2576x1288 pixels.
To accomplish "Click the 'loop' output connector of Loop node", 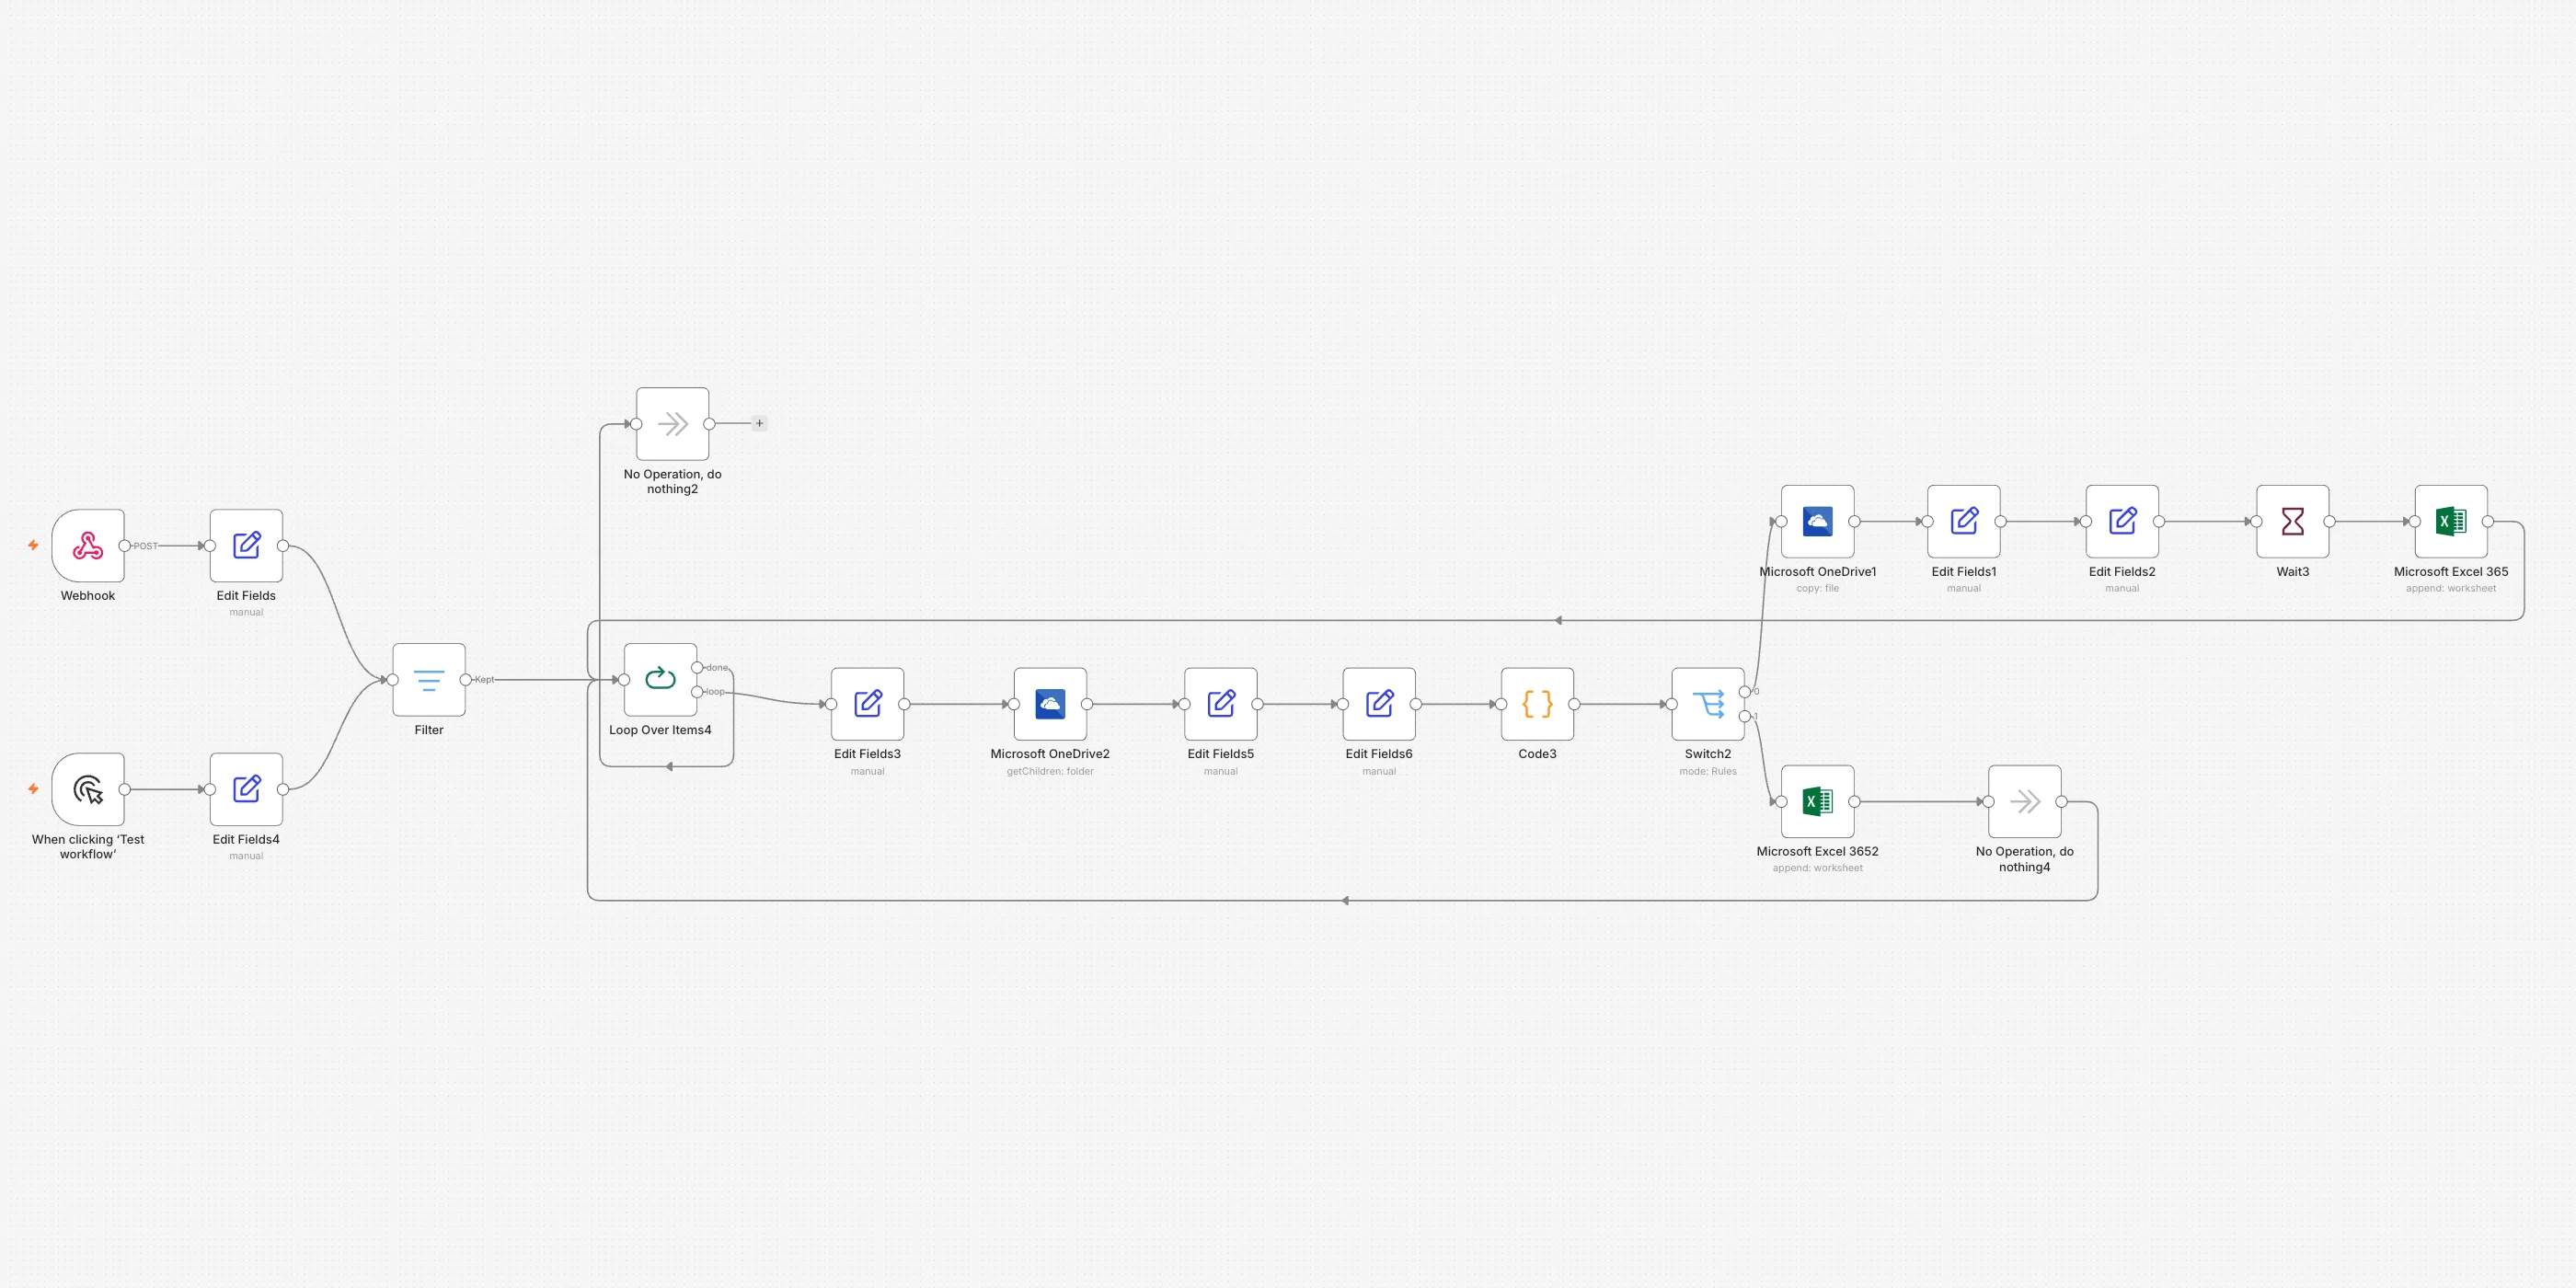I will tap(698, 692).
